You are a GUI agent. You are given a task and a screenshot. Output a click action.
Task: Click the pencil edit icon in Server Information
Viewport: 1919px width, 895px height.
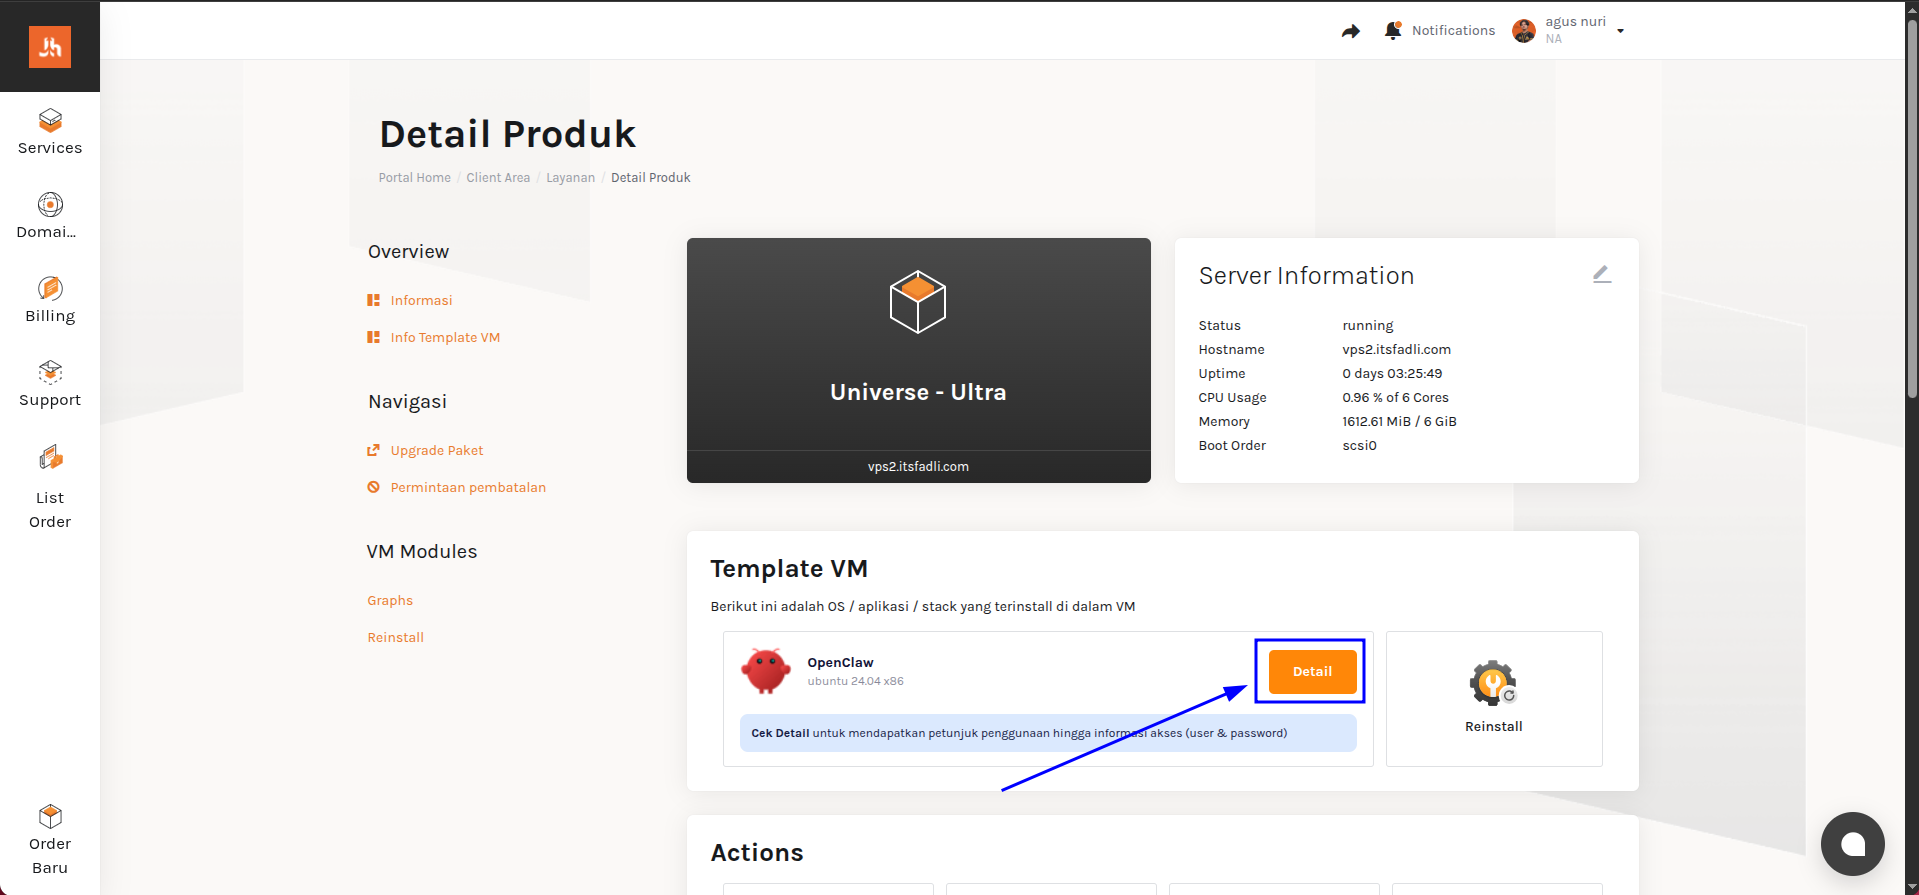(x=1601, y=274)
